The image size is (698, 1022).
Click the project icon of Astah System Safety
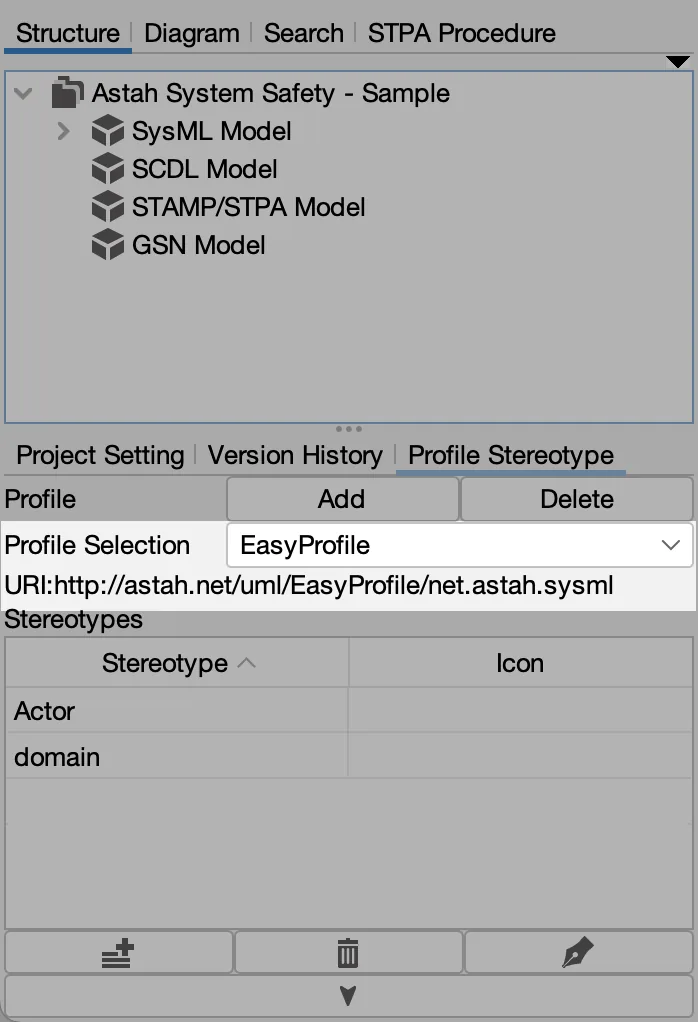tap(68, 93)
